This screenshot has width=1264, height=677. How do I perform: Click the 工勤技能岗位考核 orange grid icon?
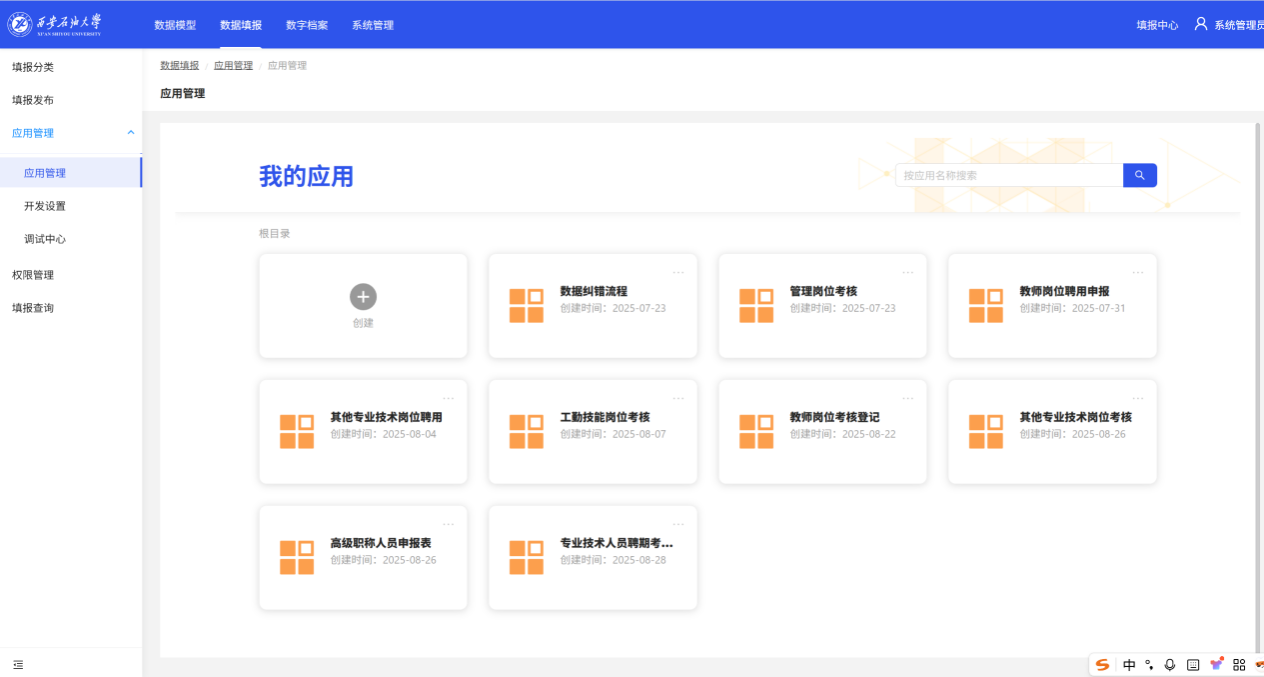click(526, 432)
